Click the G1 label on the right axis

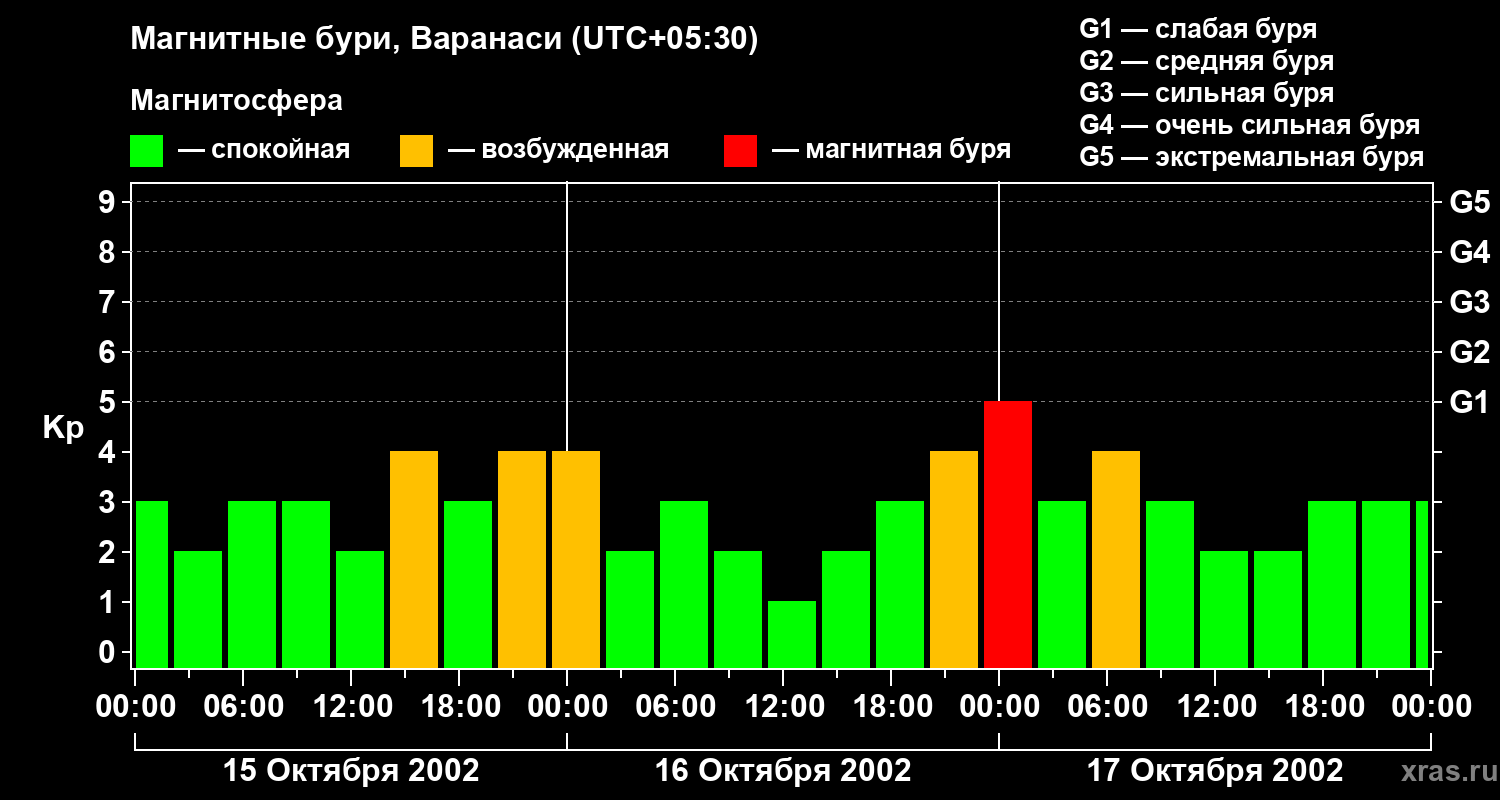click(x=1469, y=402)
